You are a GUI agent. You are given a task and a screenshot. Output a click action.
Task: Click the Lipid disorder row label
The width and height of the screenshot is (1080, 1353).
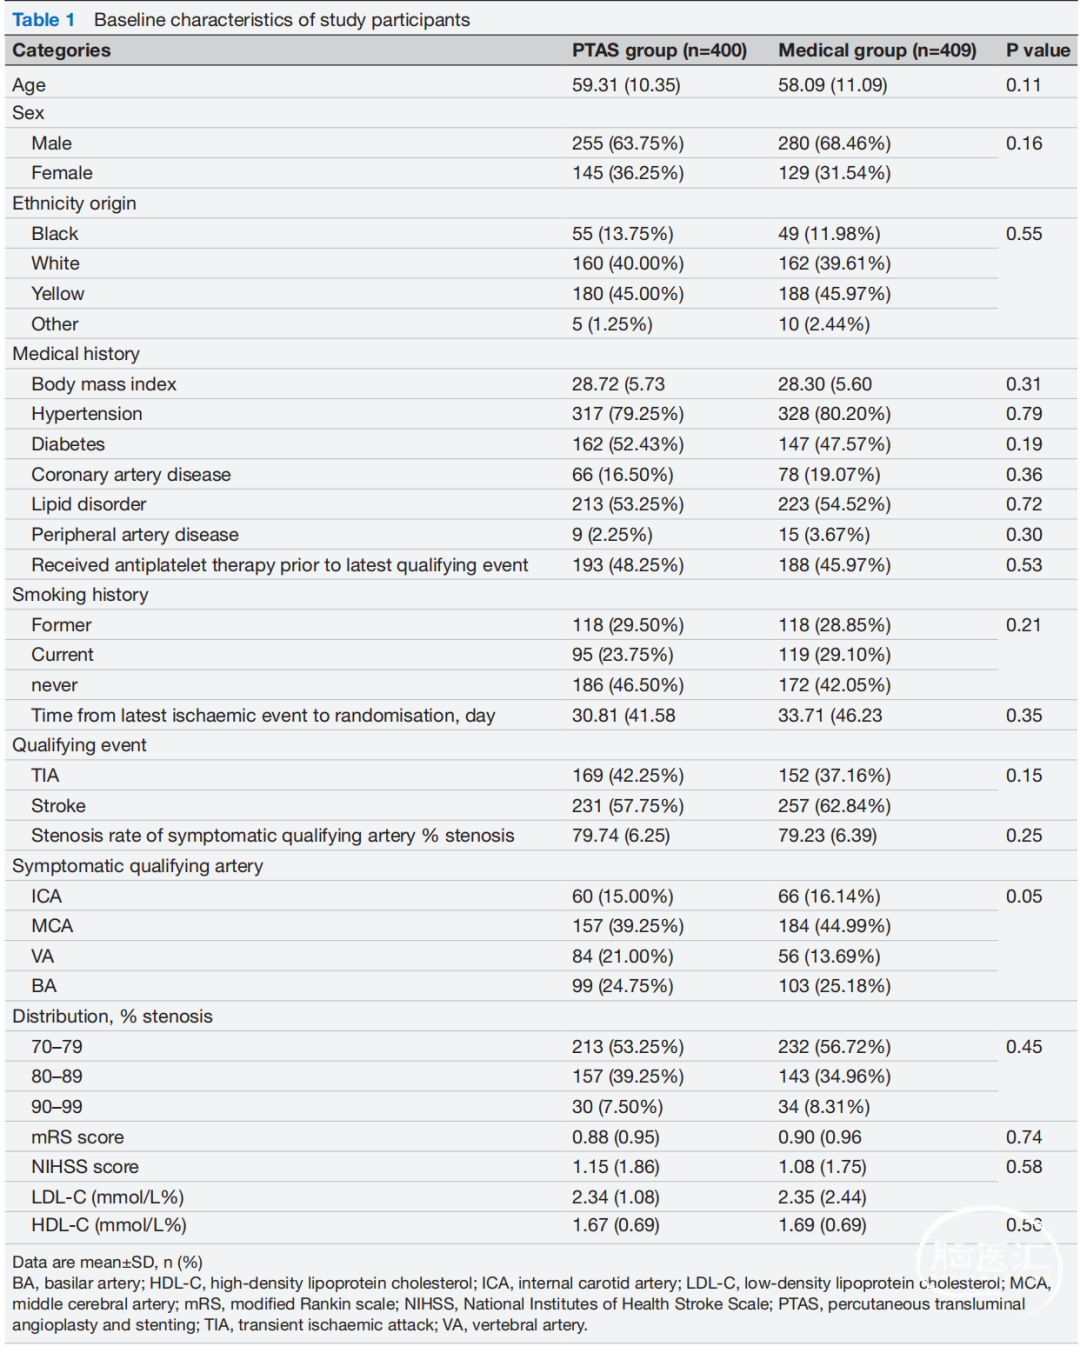point(89,504)
